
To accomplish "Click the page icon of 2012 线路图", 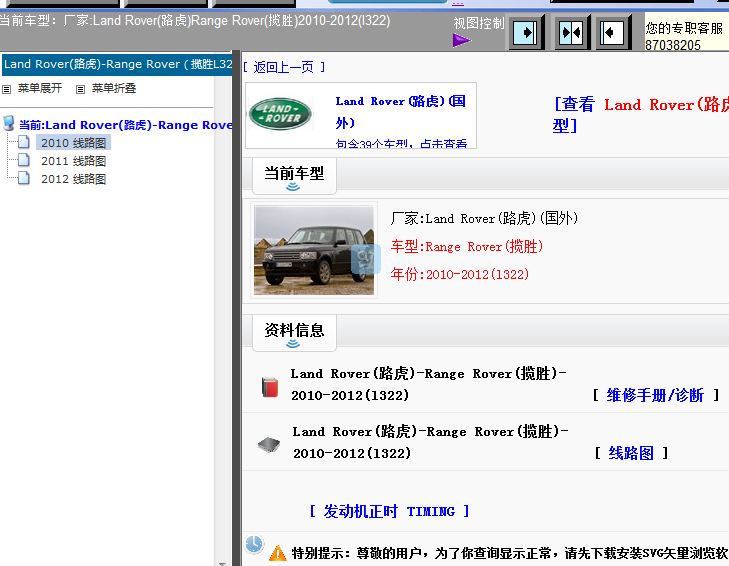I will (24, 179).
